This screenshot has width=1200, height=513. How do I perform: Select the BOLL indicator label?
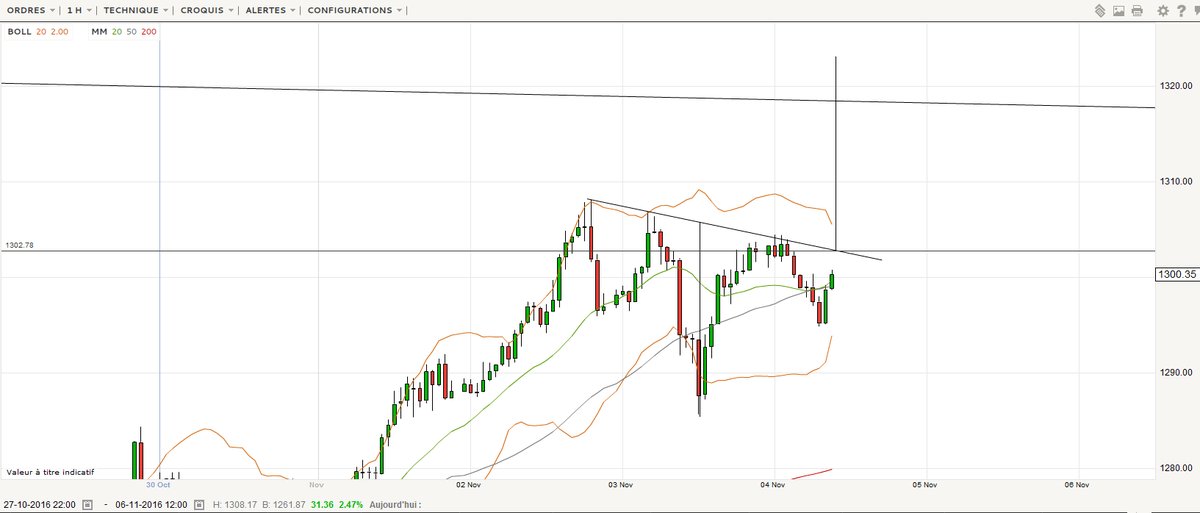(19, 32)
